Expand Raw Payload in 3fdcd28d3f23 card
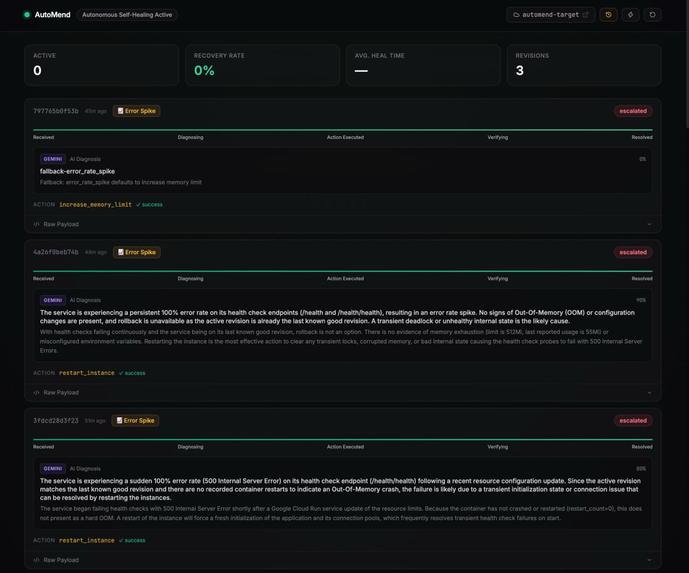Screen dimensions: 689x573 pos(343,560)
